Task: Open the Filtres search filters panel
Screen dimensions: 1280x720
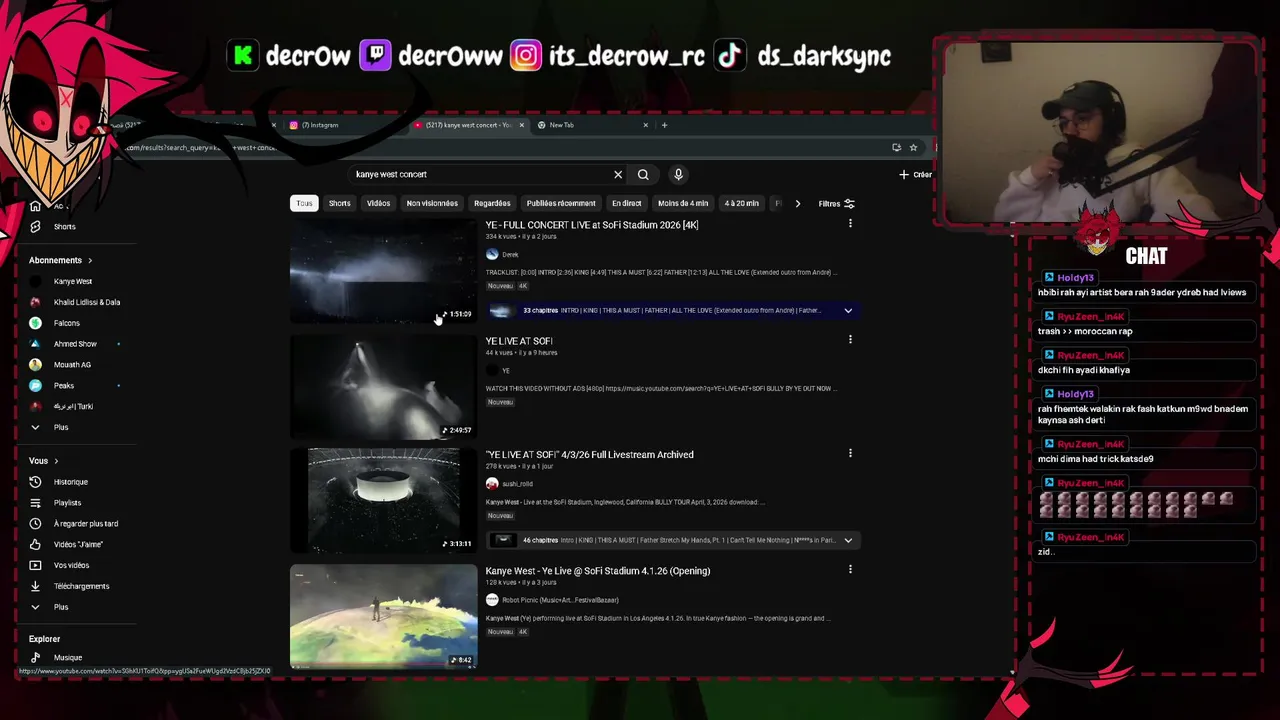Action: (836, 204)
